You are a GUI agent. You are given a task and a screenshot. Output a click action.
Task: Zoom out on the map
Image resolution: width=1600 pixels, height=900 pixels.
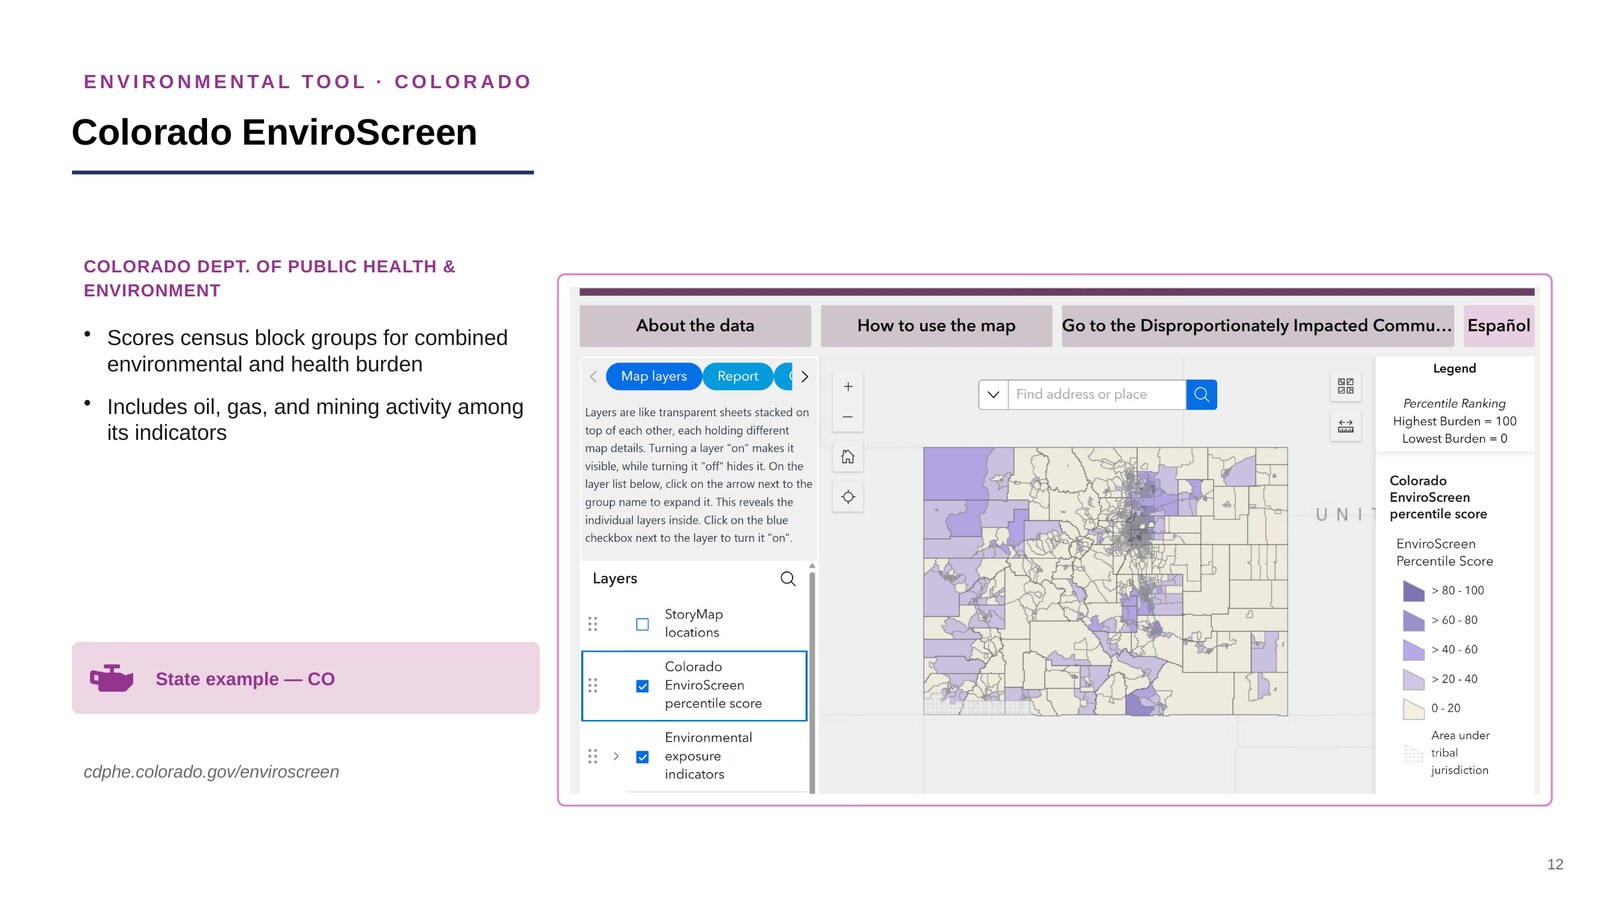(x=848, y=417)
